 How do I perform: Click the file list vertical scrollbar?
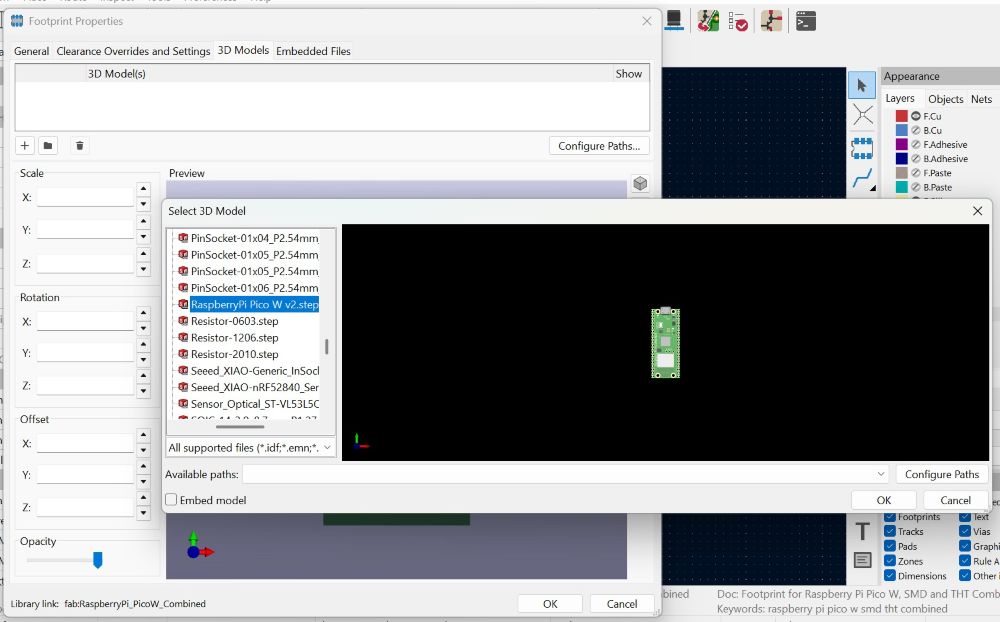(x=327, y=346)
